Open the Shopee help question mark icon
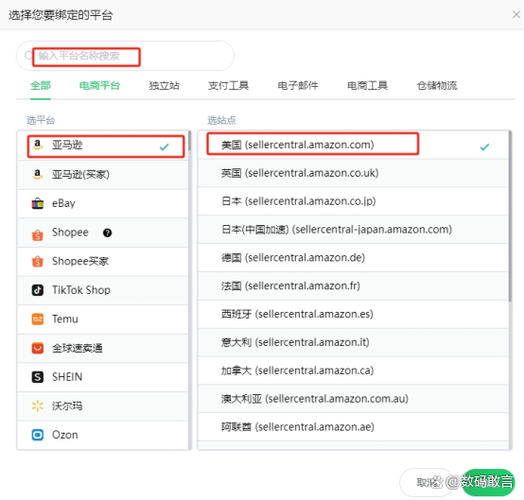Screen dimensions: 524x500 pyautogui.click(x=107, y=233)
